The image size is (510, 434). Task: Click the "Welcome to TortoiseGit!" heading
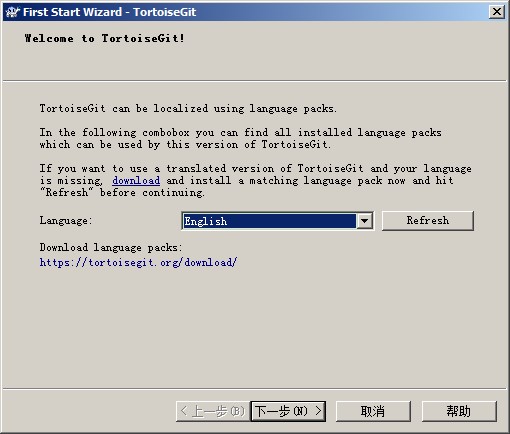click(x=104, y=38)
